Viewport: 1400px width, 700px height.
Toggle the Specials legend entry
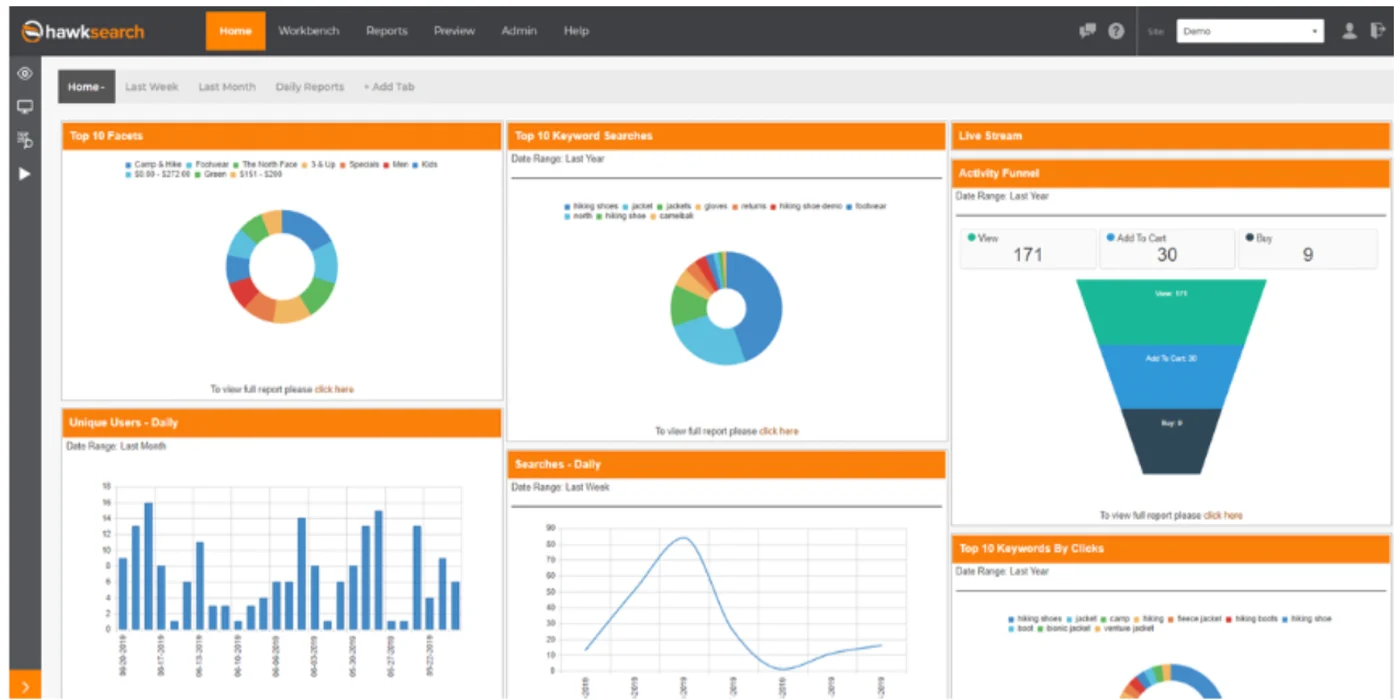tap(360, 164)
